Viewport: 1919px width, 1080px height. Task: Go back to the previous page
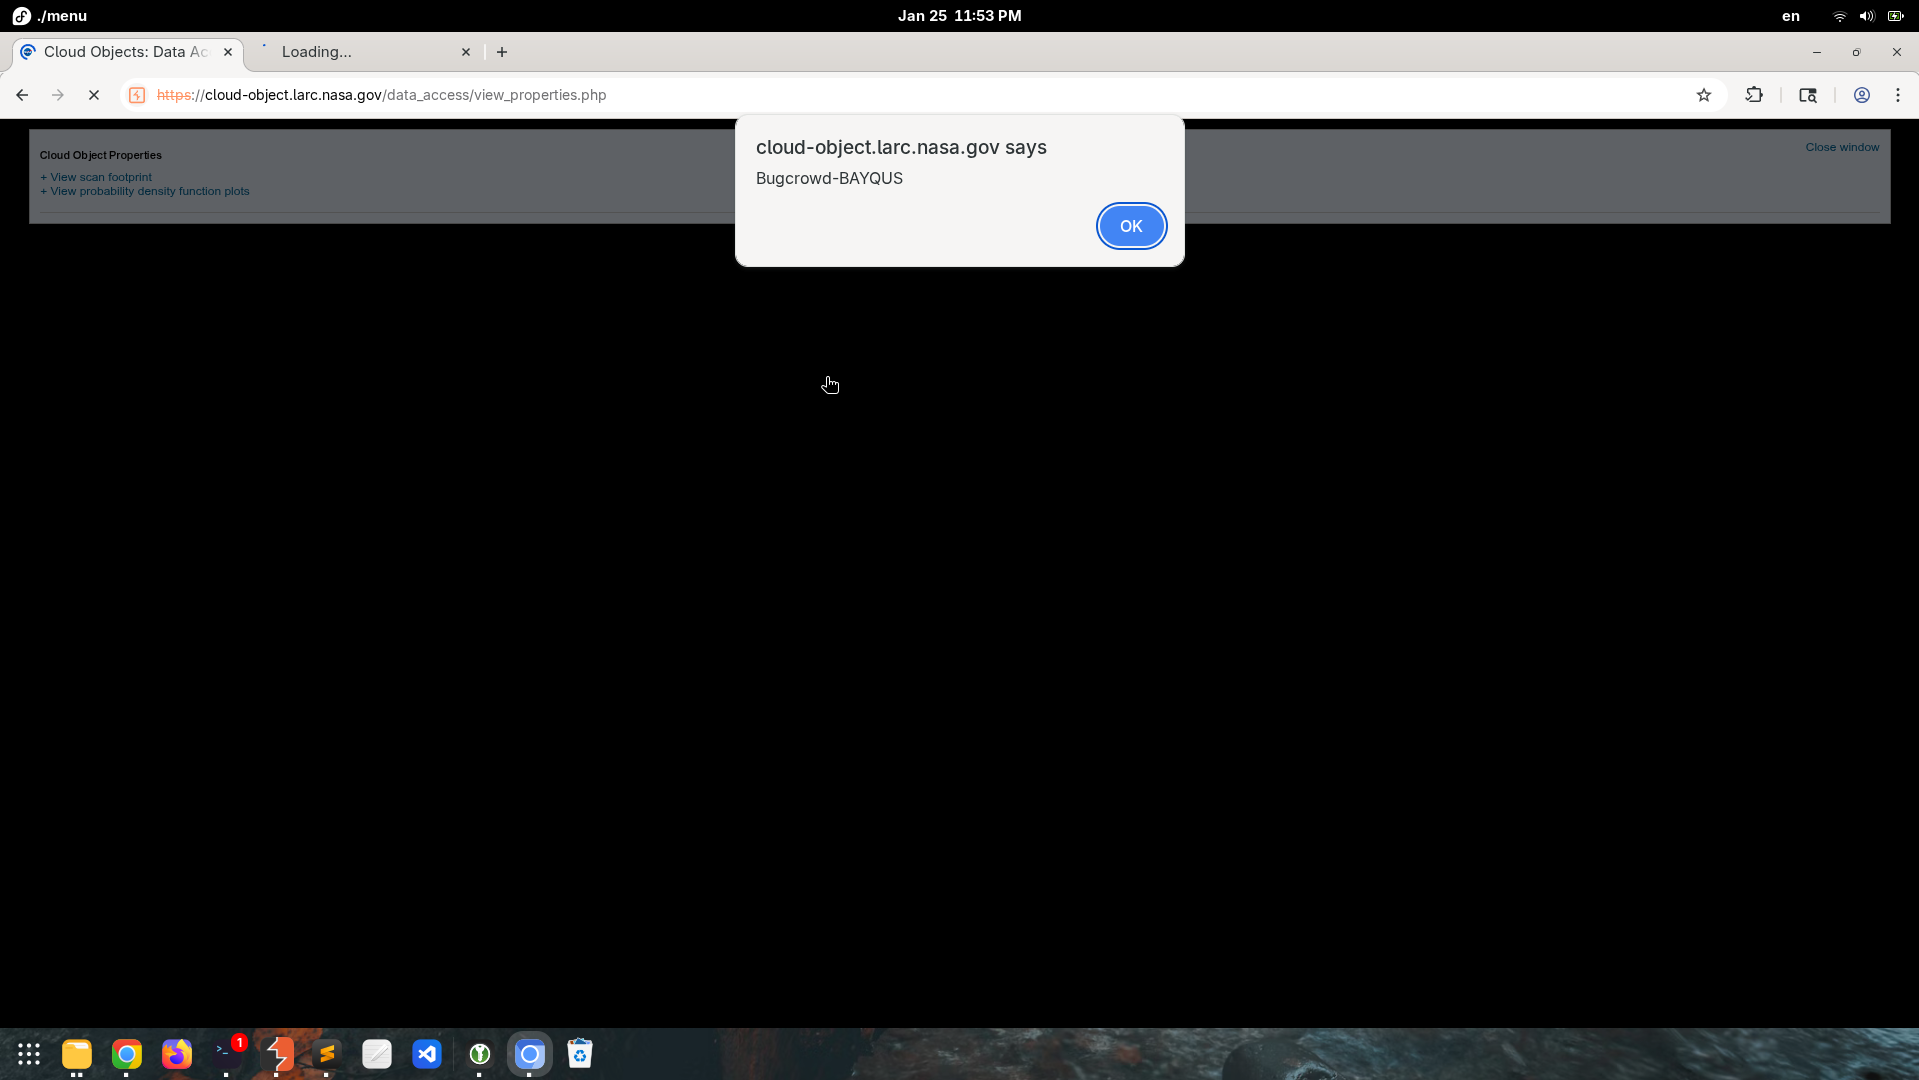coord(22,95)
